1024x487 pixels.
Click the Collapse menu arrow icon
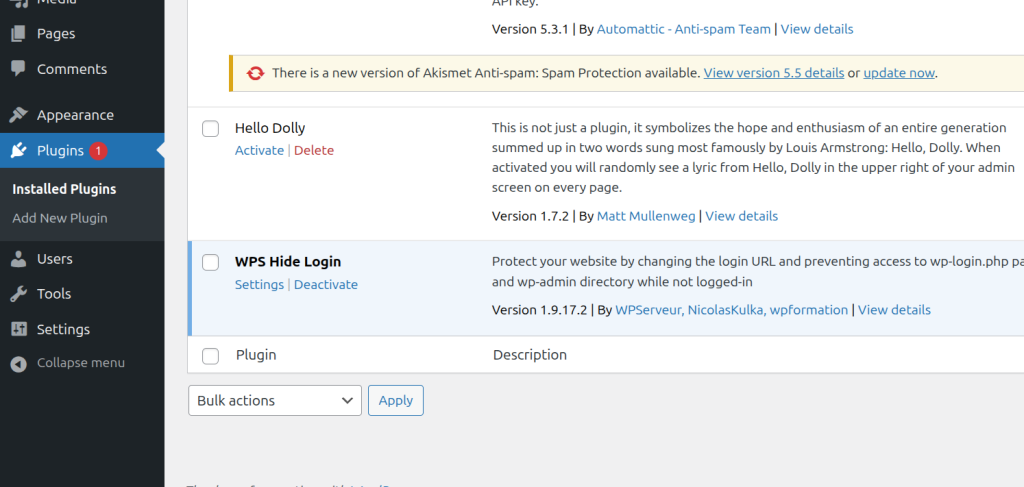pyautogui.click(x=18, y=363)
